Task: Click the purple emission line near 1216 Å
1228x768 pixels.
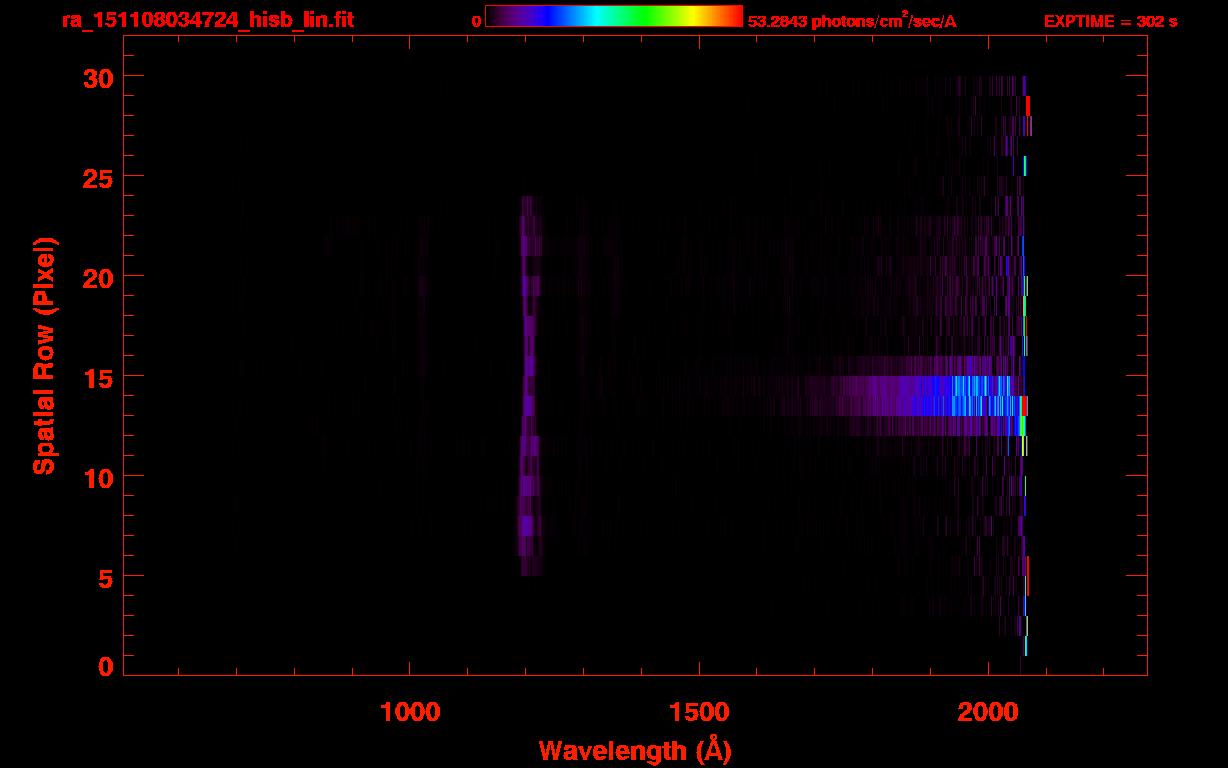Action: click(x=529, y=385)
